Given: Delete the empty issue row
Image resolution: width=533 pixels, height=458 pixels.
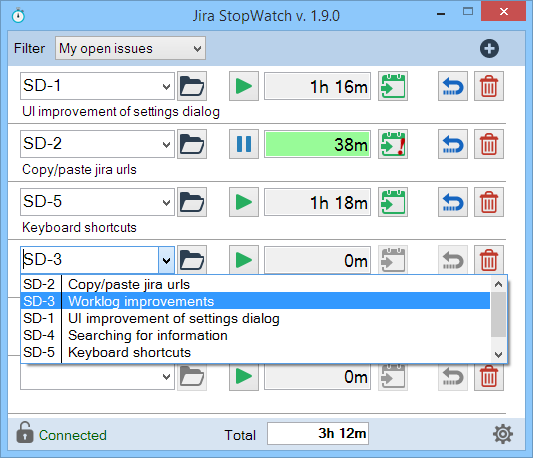Looking at the screenshot, I should (489, 377).
